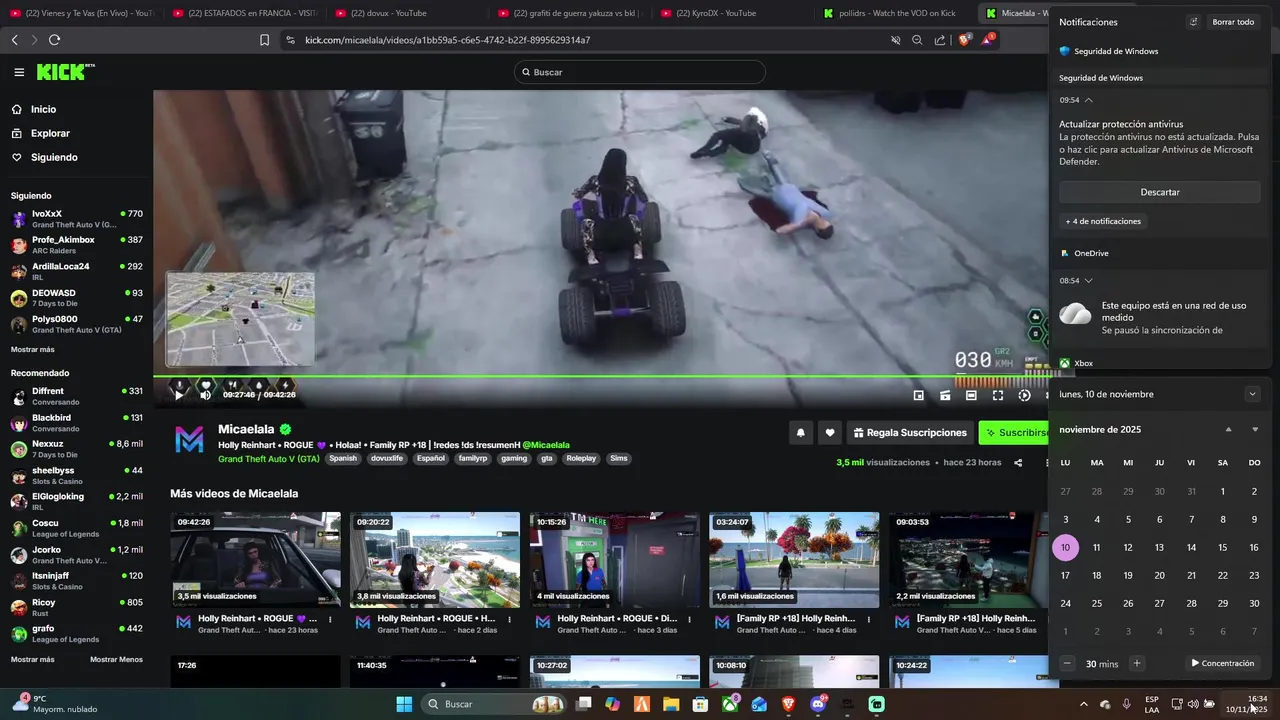
Task: Search Kick with the Buscar field
Action: tap(640, 72)
